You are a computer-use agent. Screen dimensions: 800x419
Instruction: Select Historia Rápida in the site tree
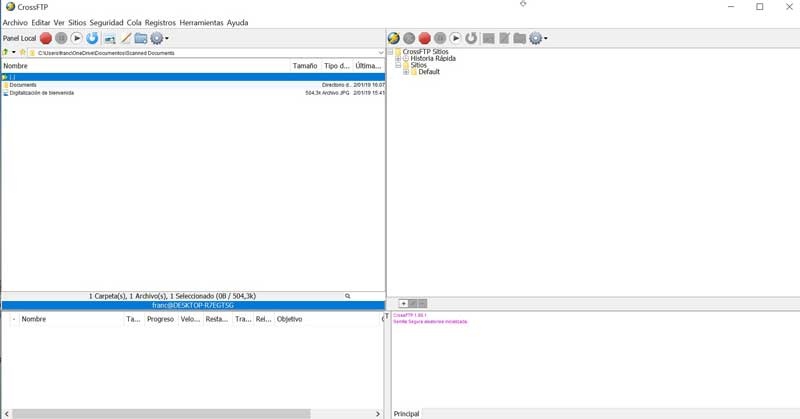point(433,59)
